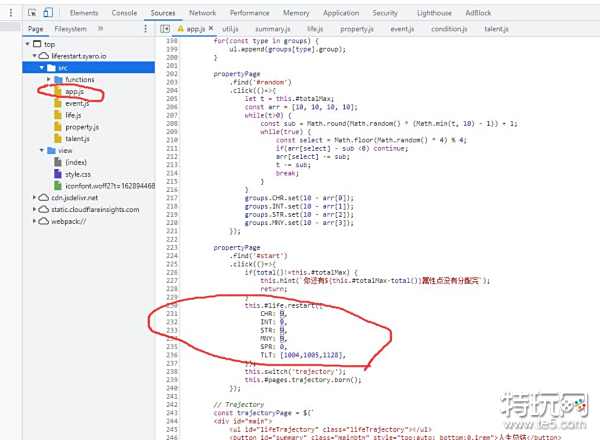Open the Application panel
600x440 pixels.
pos(341,13)
